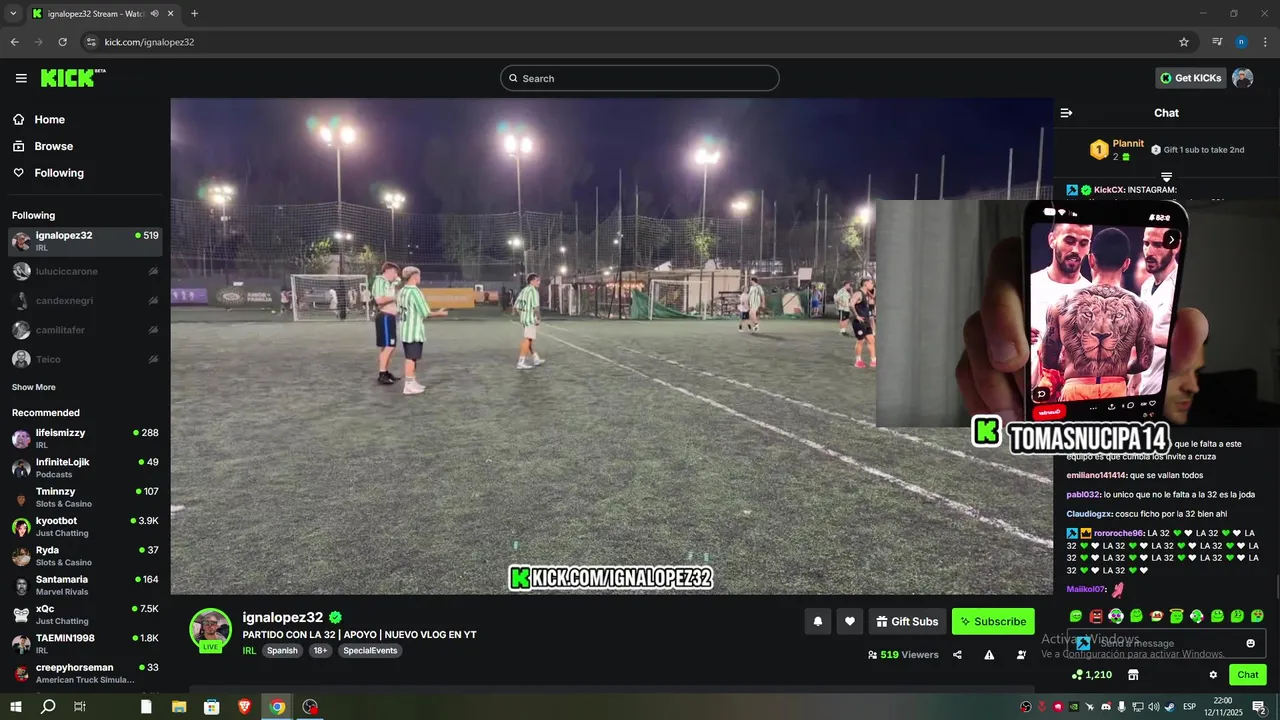Open the Kick hamburger sidebar menu

tap(21, 78)
